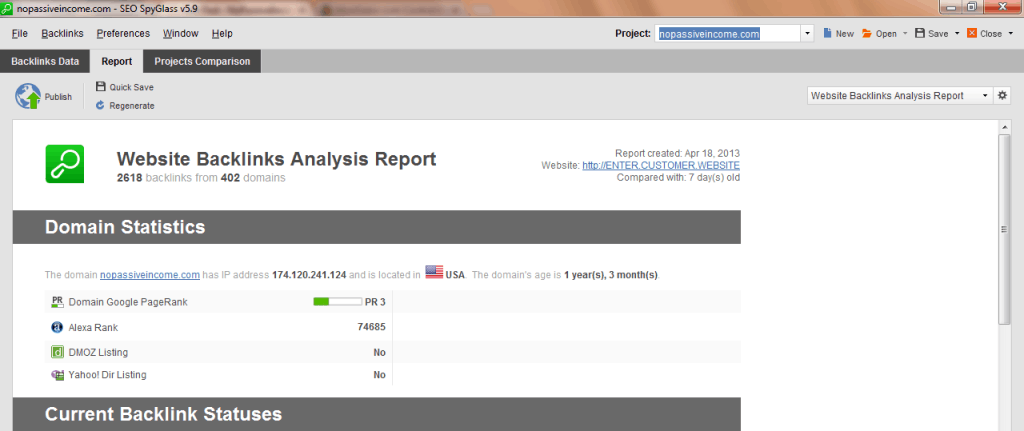Click the Website Backlinks Analysis Report title

[x=276, y=159]
